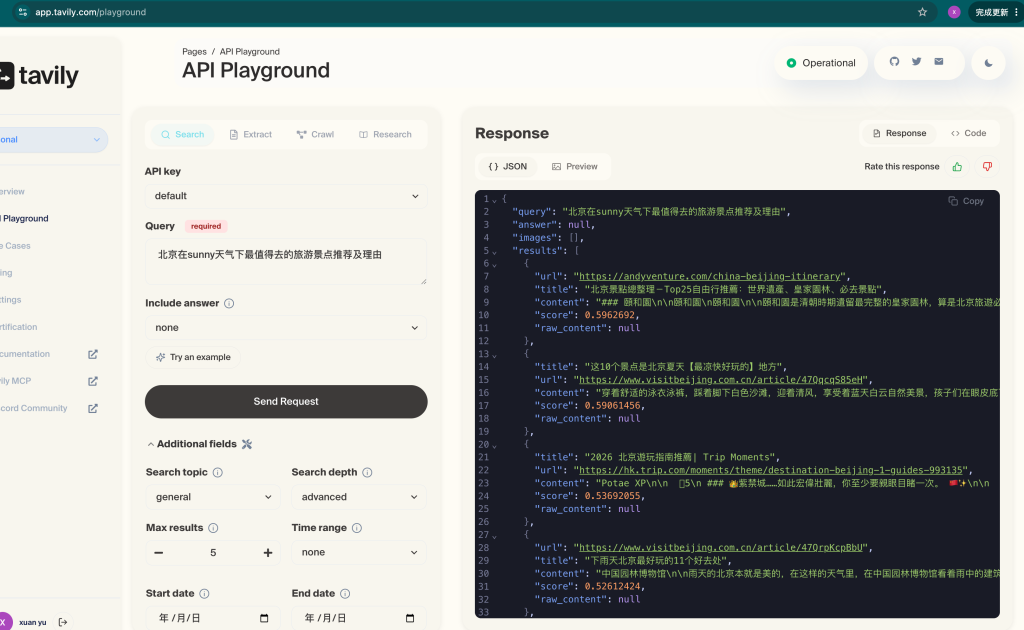Click the logout icon beside xuan yu
Screen dimensions: 1024x630
point(63,622)
